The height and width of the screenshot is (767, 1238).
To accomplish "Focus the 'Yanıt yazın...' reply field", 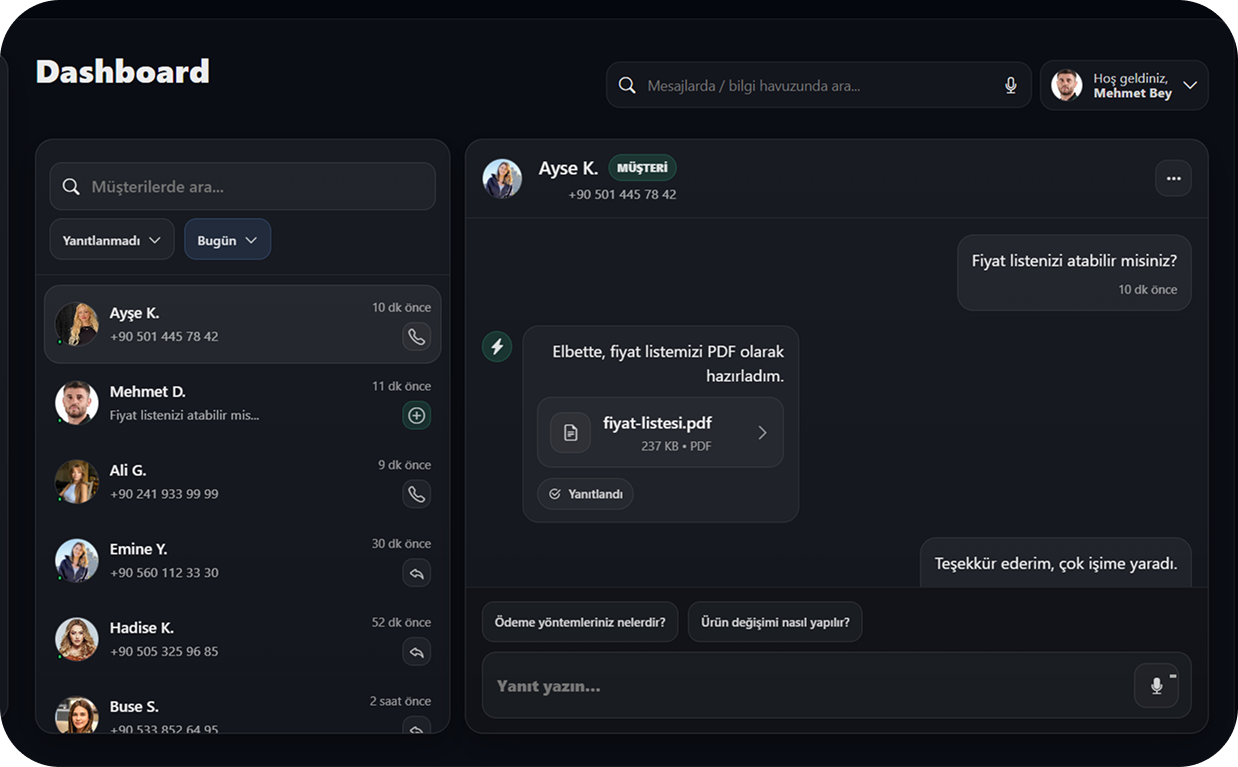I will pyautogui.click(x=800, y=686).
